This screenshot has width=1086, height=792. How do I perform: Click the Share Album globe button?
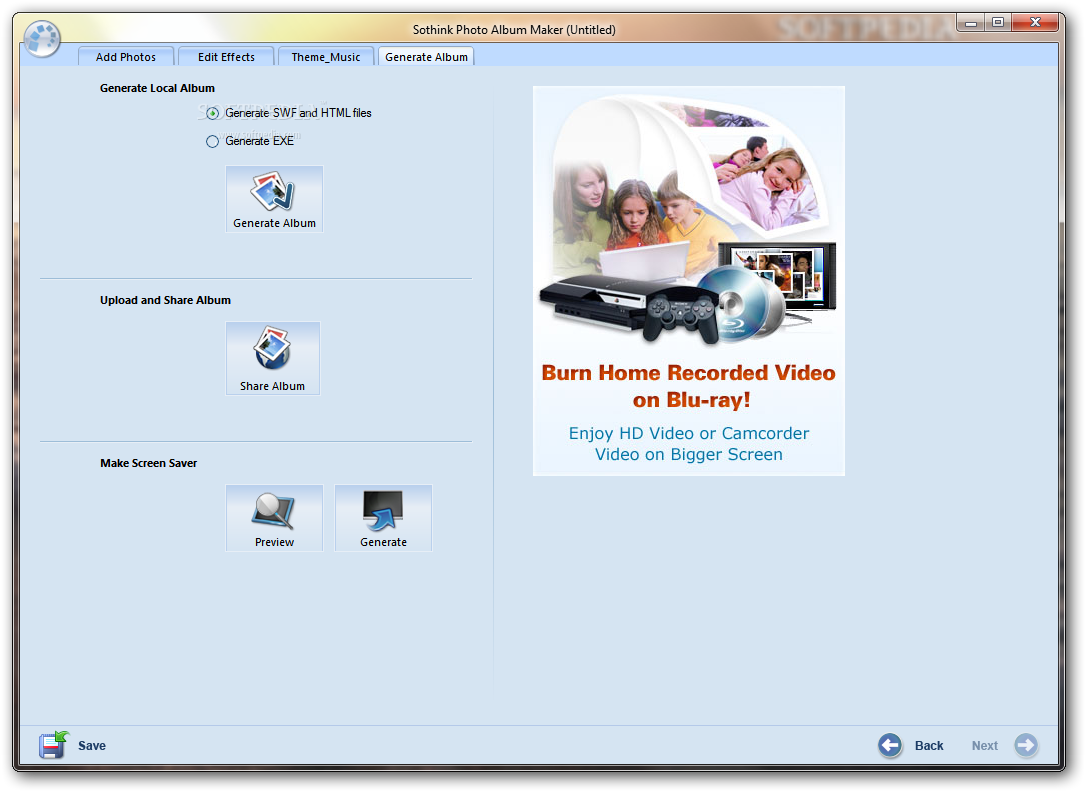tap(273, 359)
